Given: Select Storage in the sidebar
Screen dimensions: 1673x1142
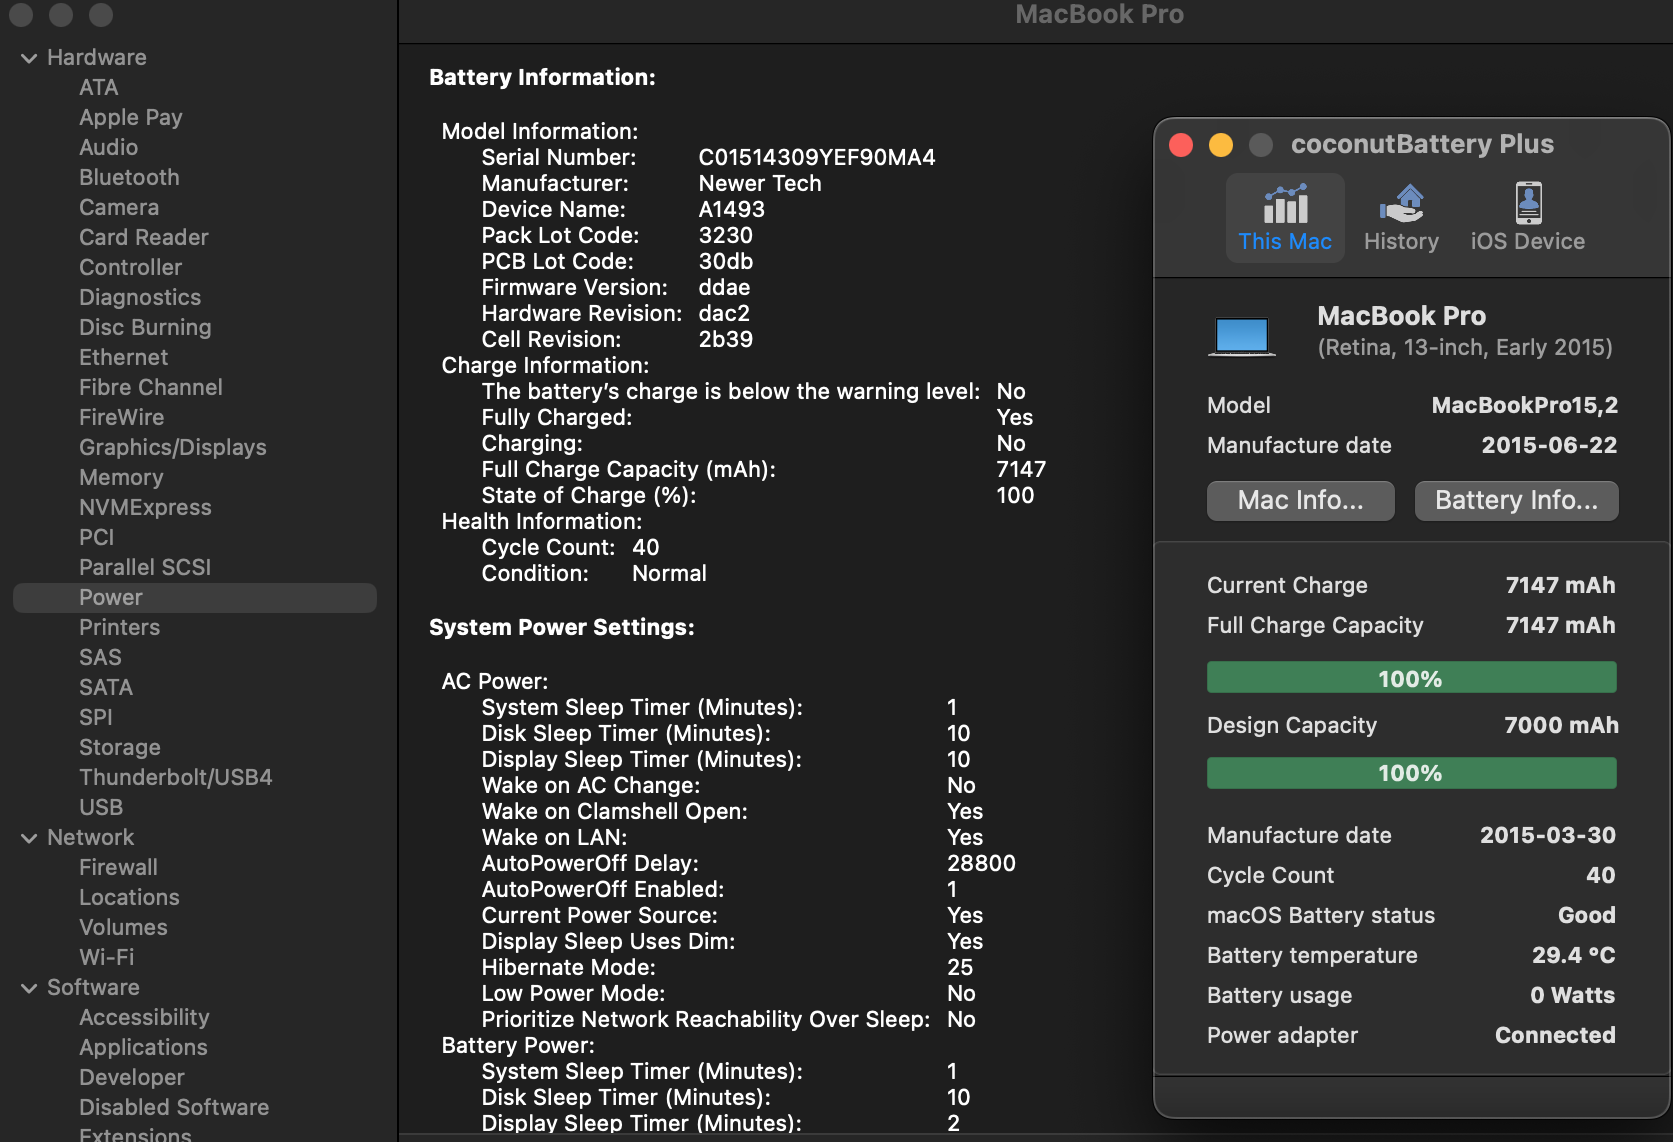Looking at the screenshot, I should click(x=120, y=748).
